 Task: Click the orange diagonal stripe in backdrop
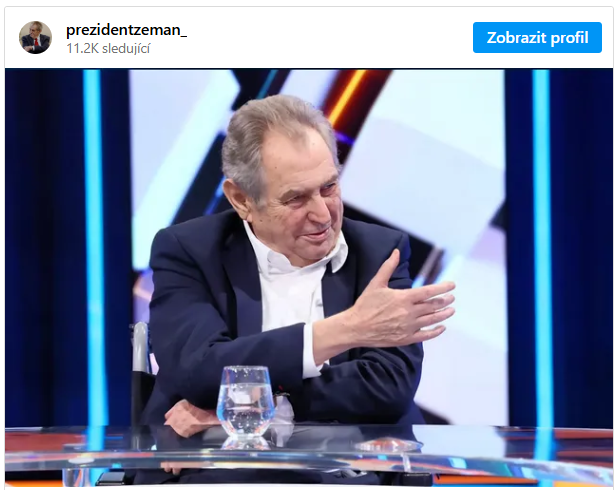coord(346,96)
